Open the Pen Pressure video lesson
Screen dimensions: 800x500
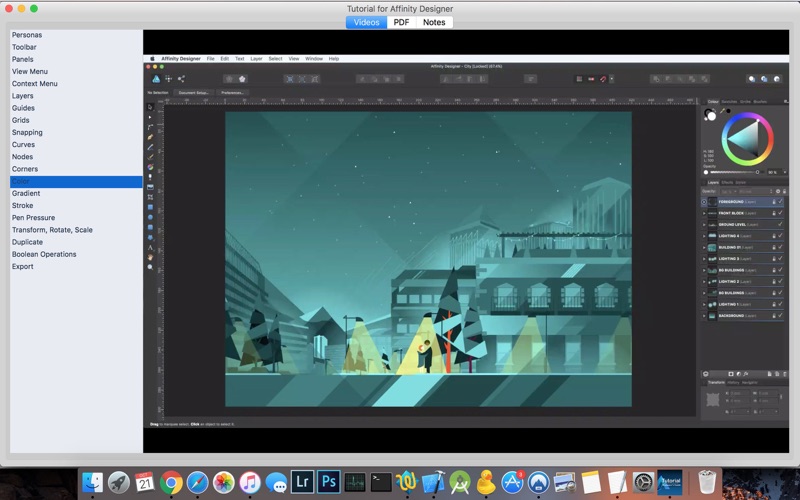pos(33,218)
